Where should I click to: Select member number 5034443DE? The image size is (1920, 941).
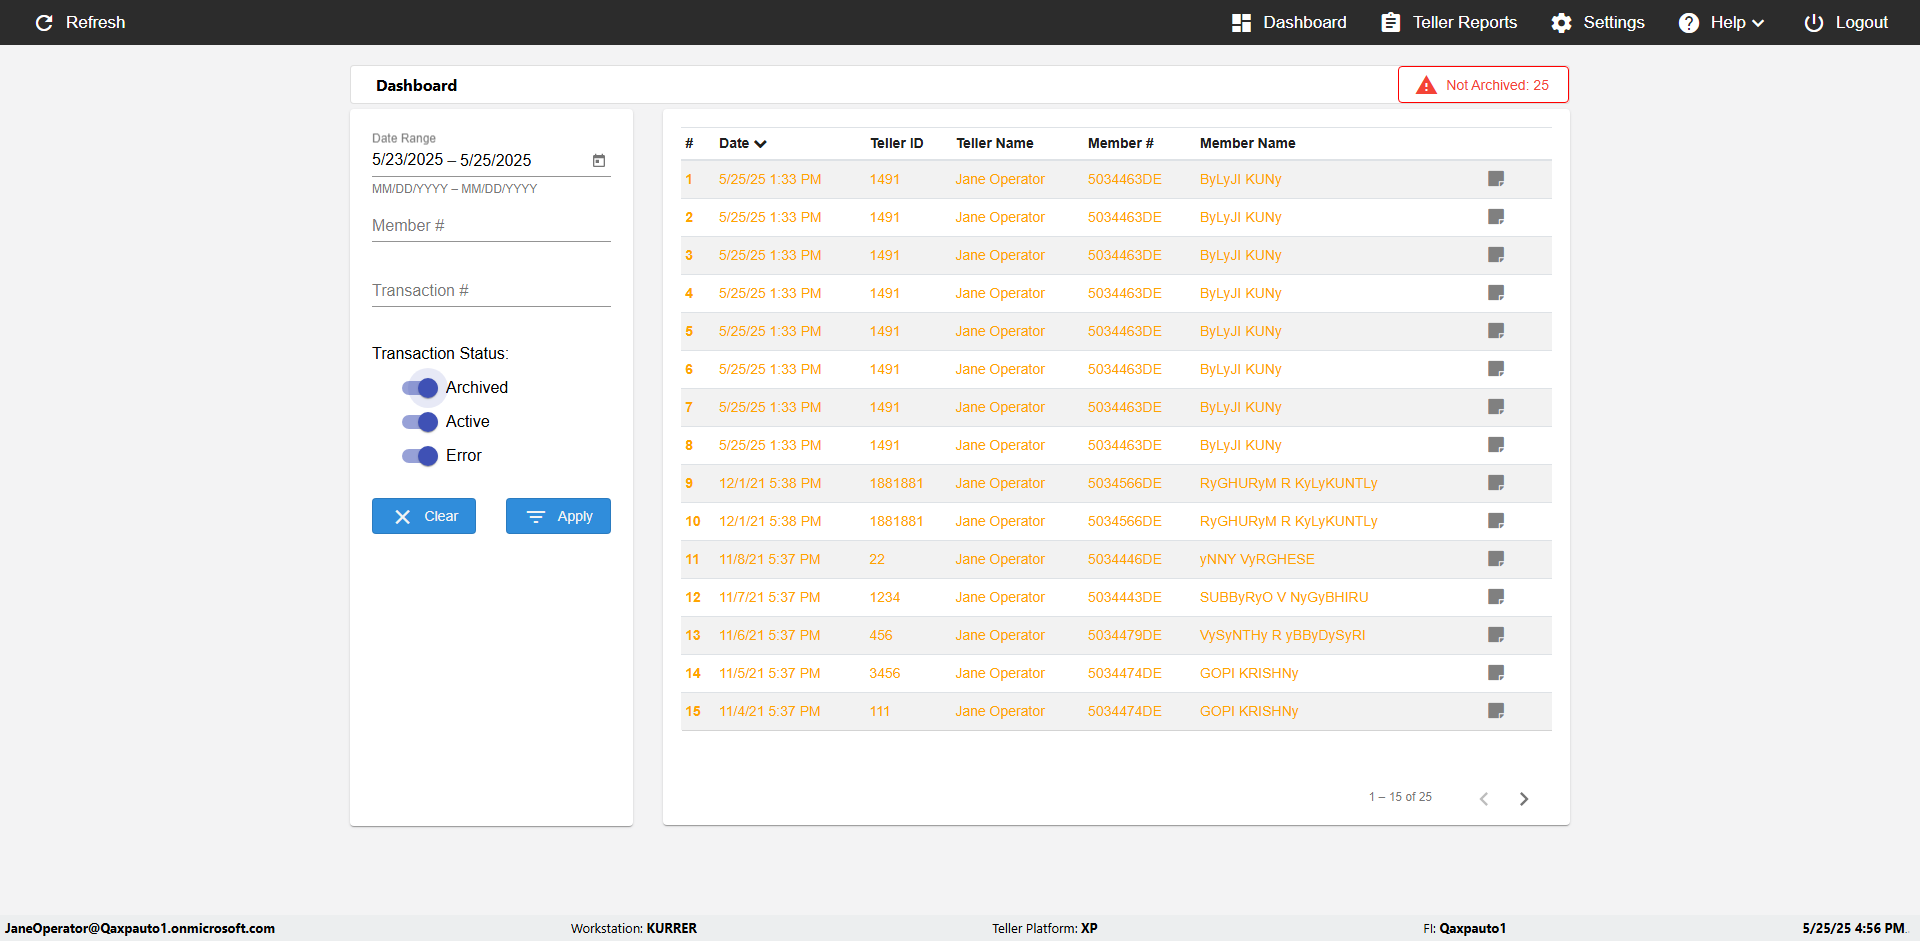pos(1125,597)
